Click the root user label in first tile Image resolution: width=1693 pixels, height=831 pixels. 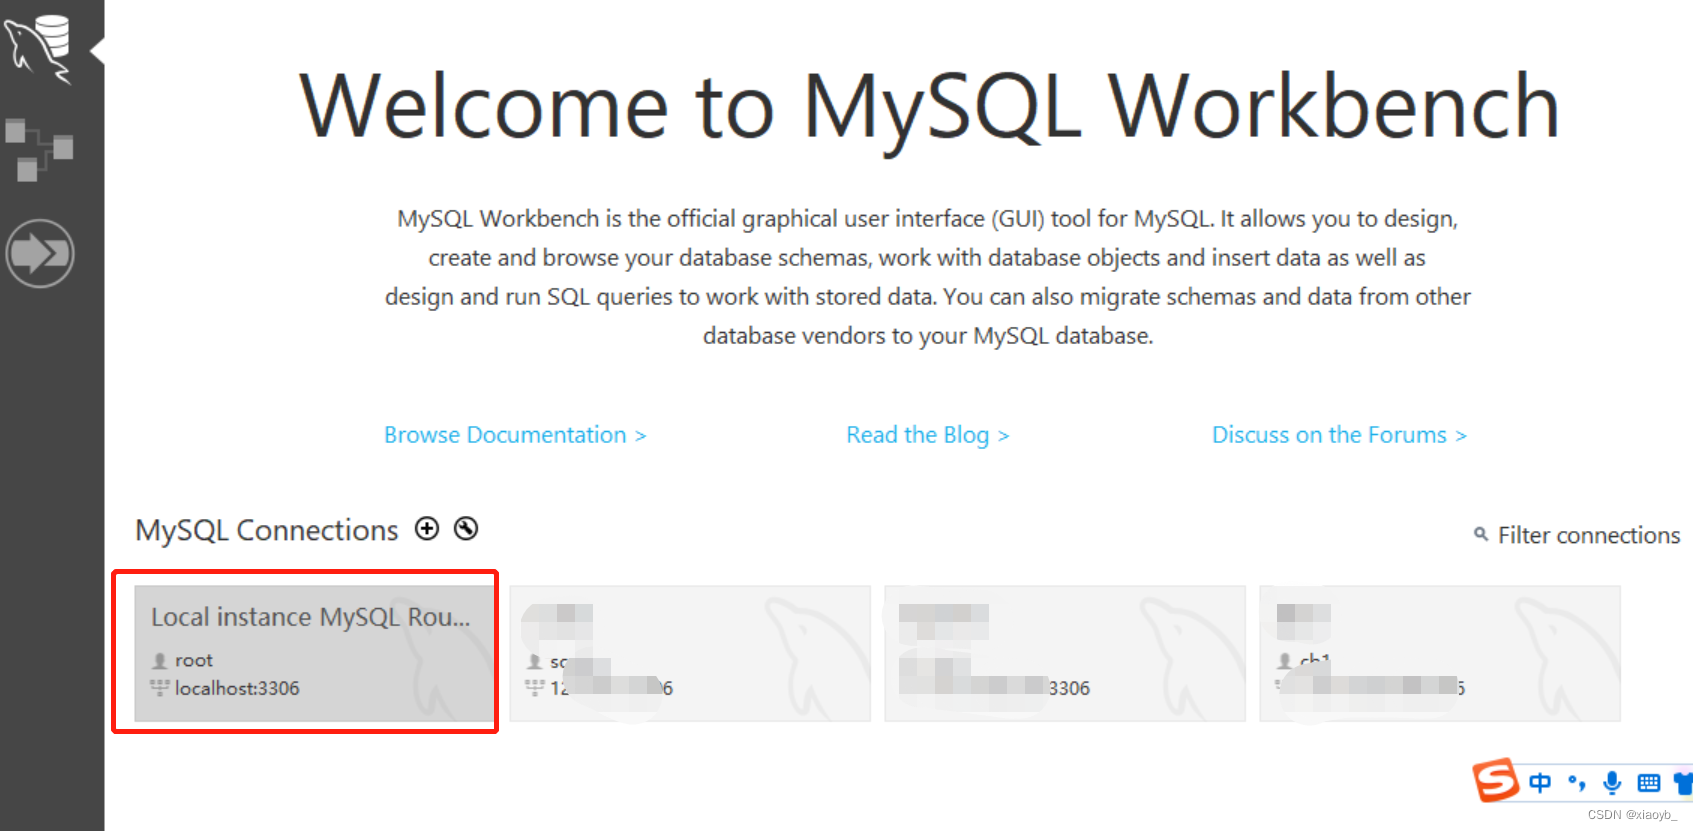point(194,660)
